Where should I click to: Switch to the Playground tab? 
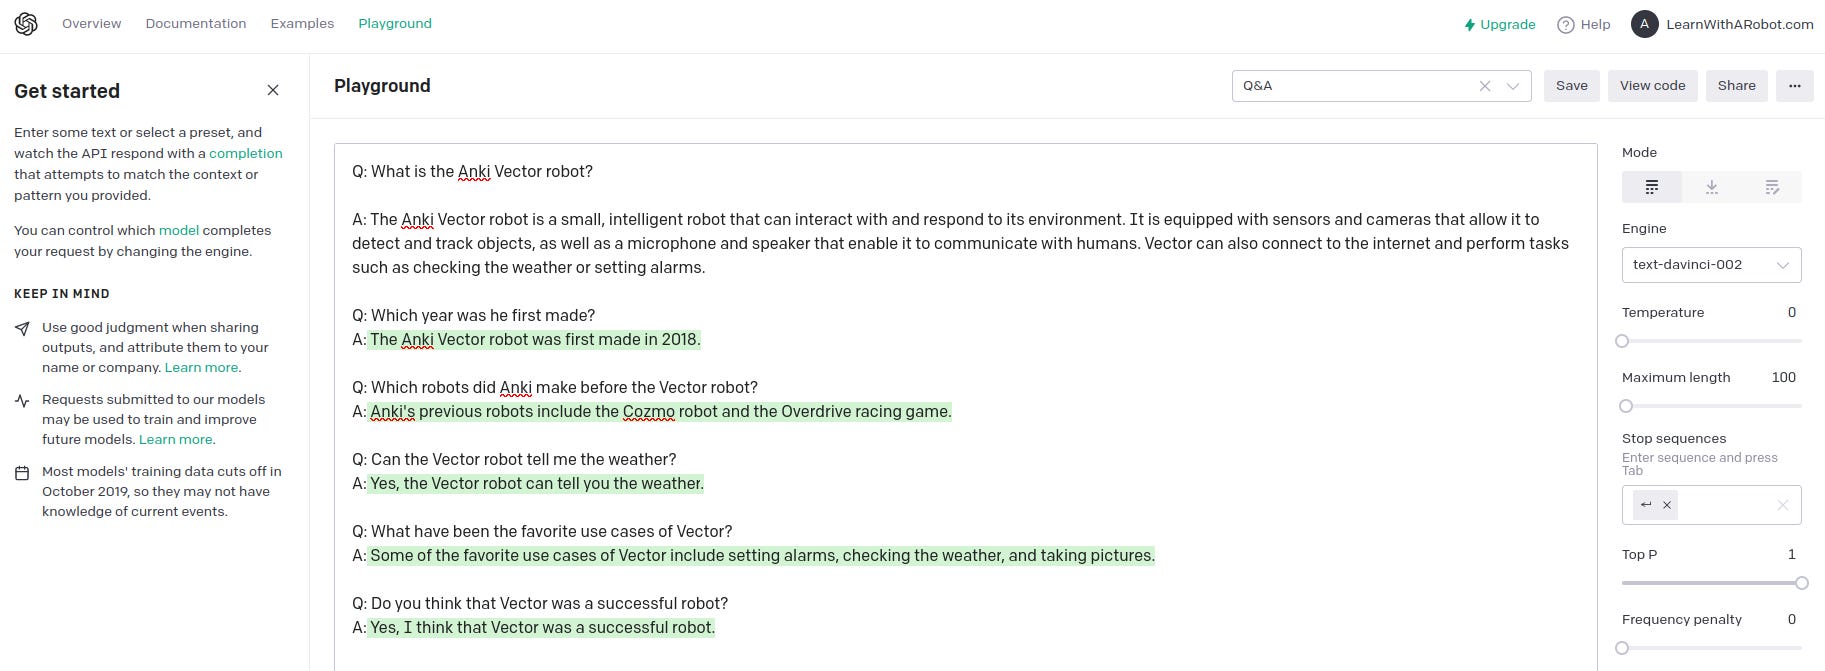pos(395,23)
